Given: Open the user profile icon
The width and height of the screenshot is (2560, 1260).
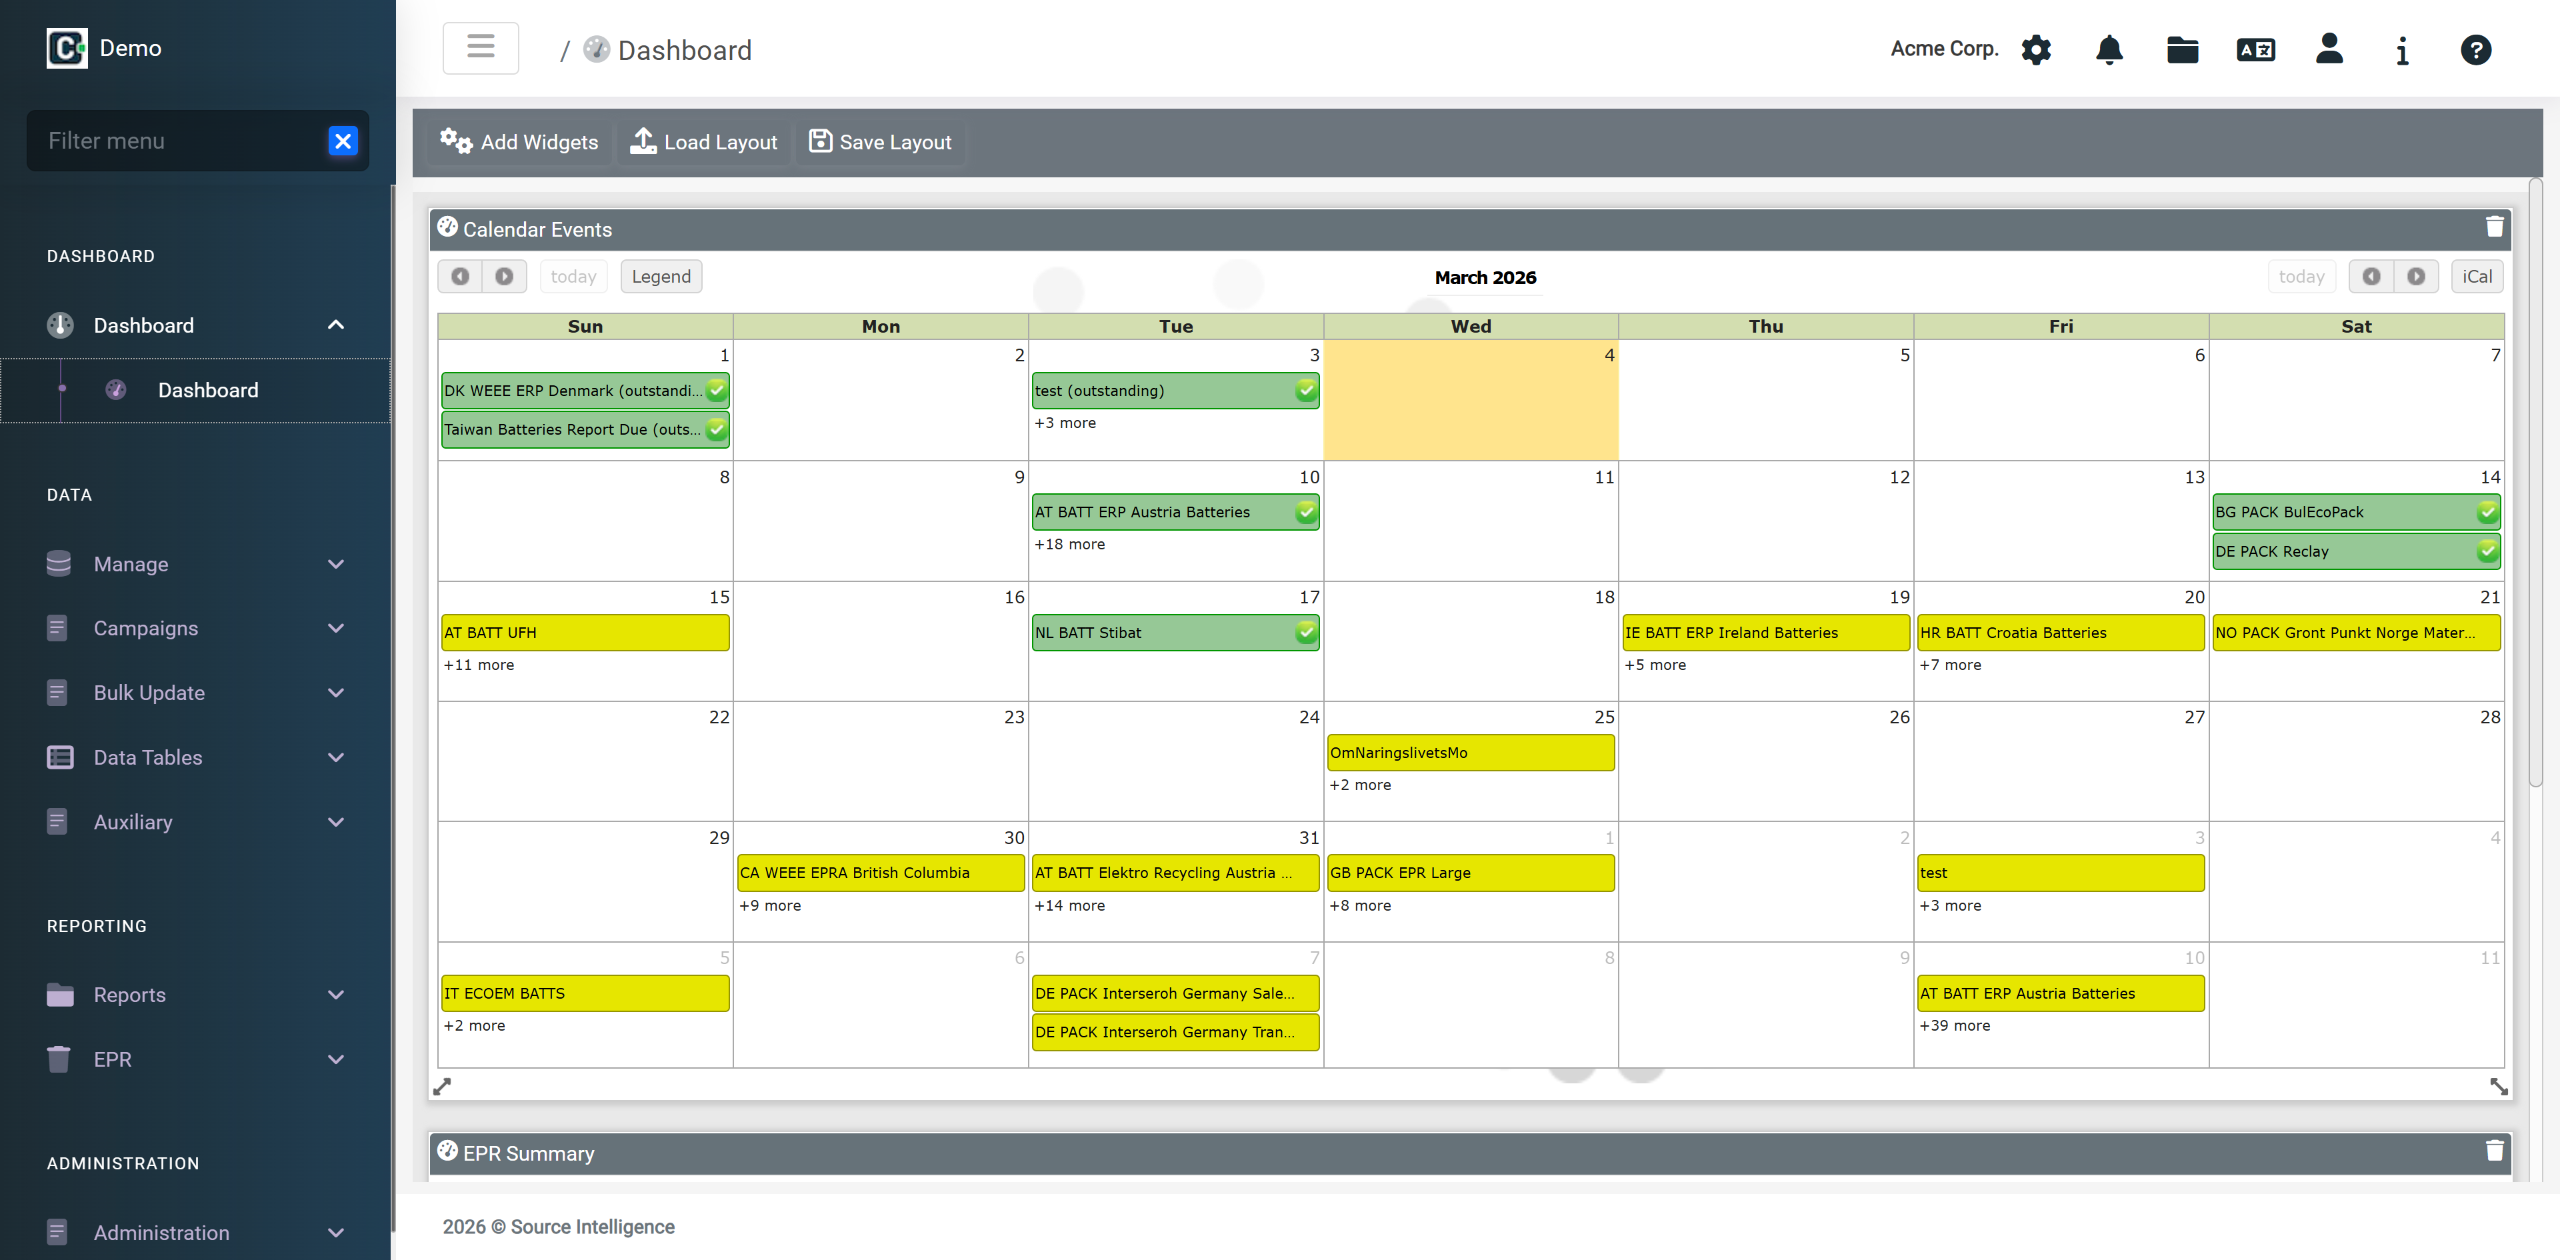Looking at the screenshot, I should 2329,49.
